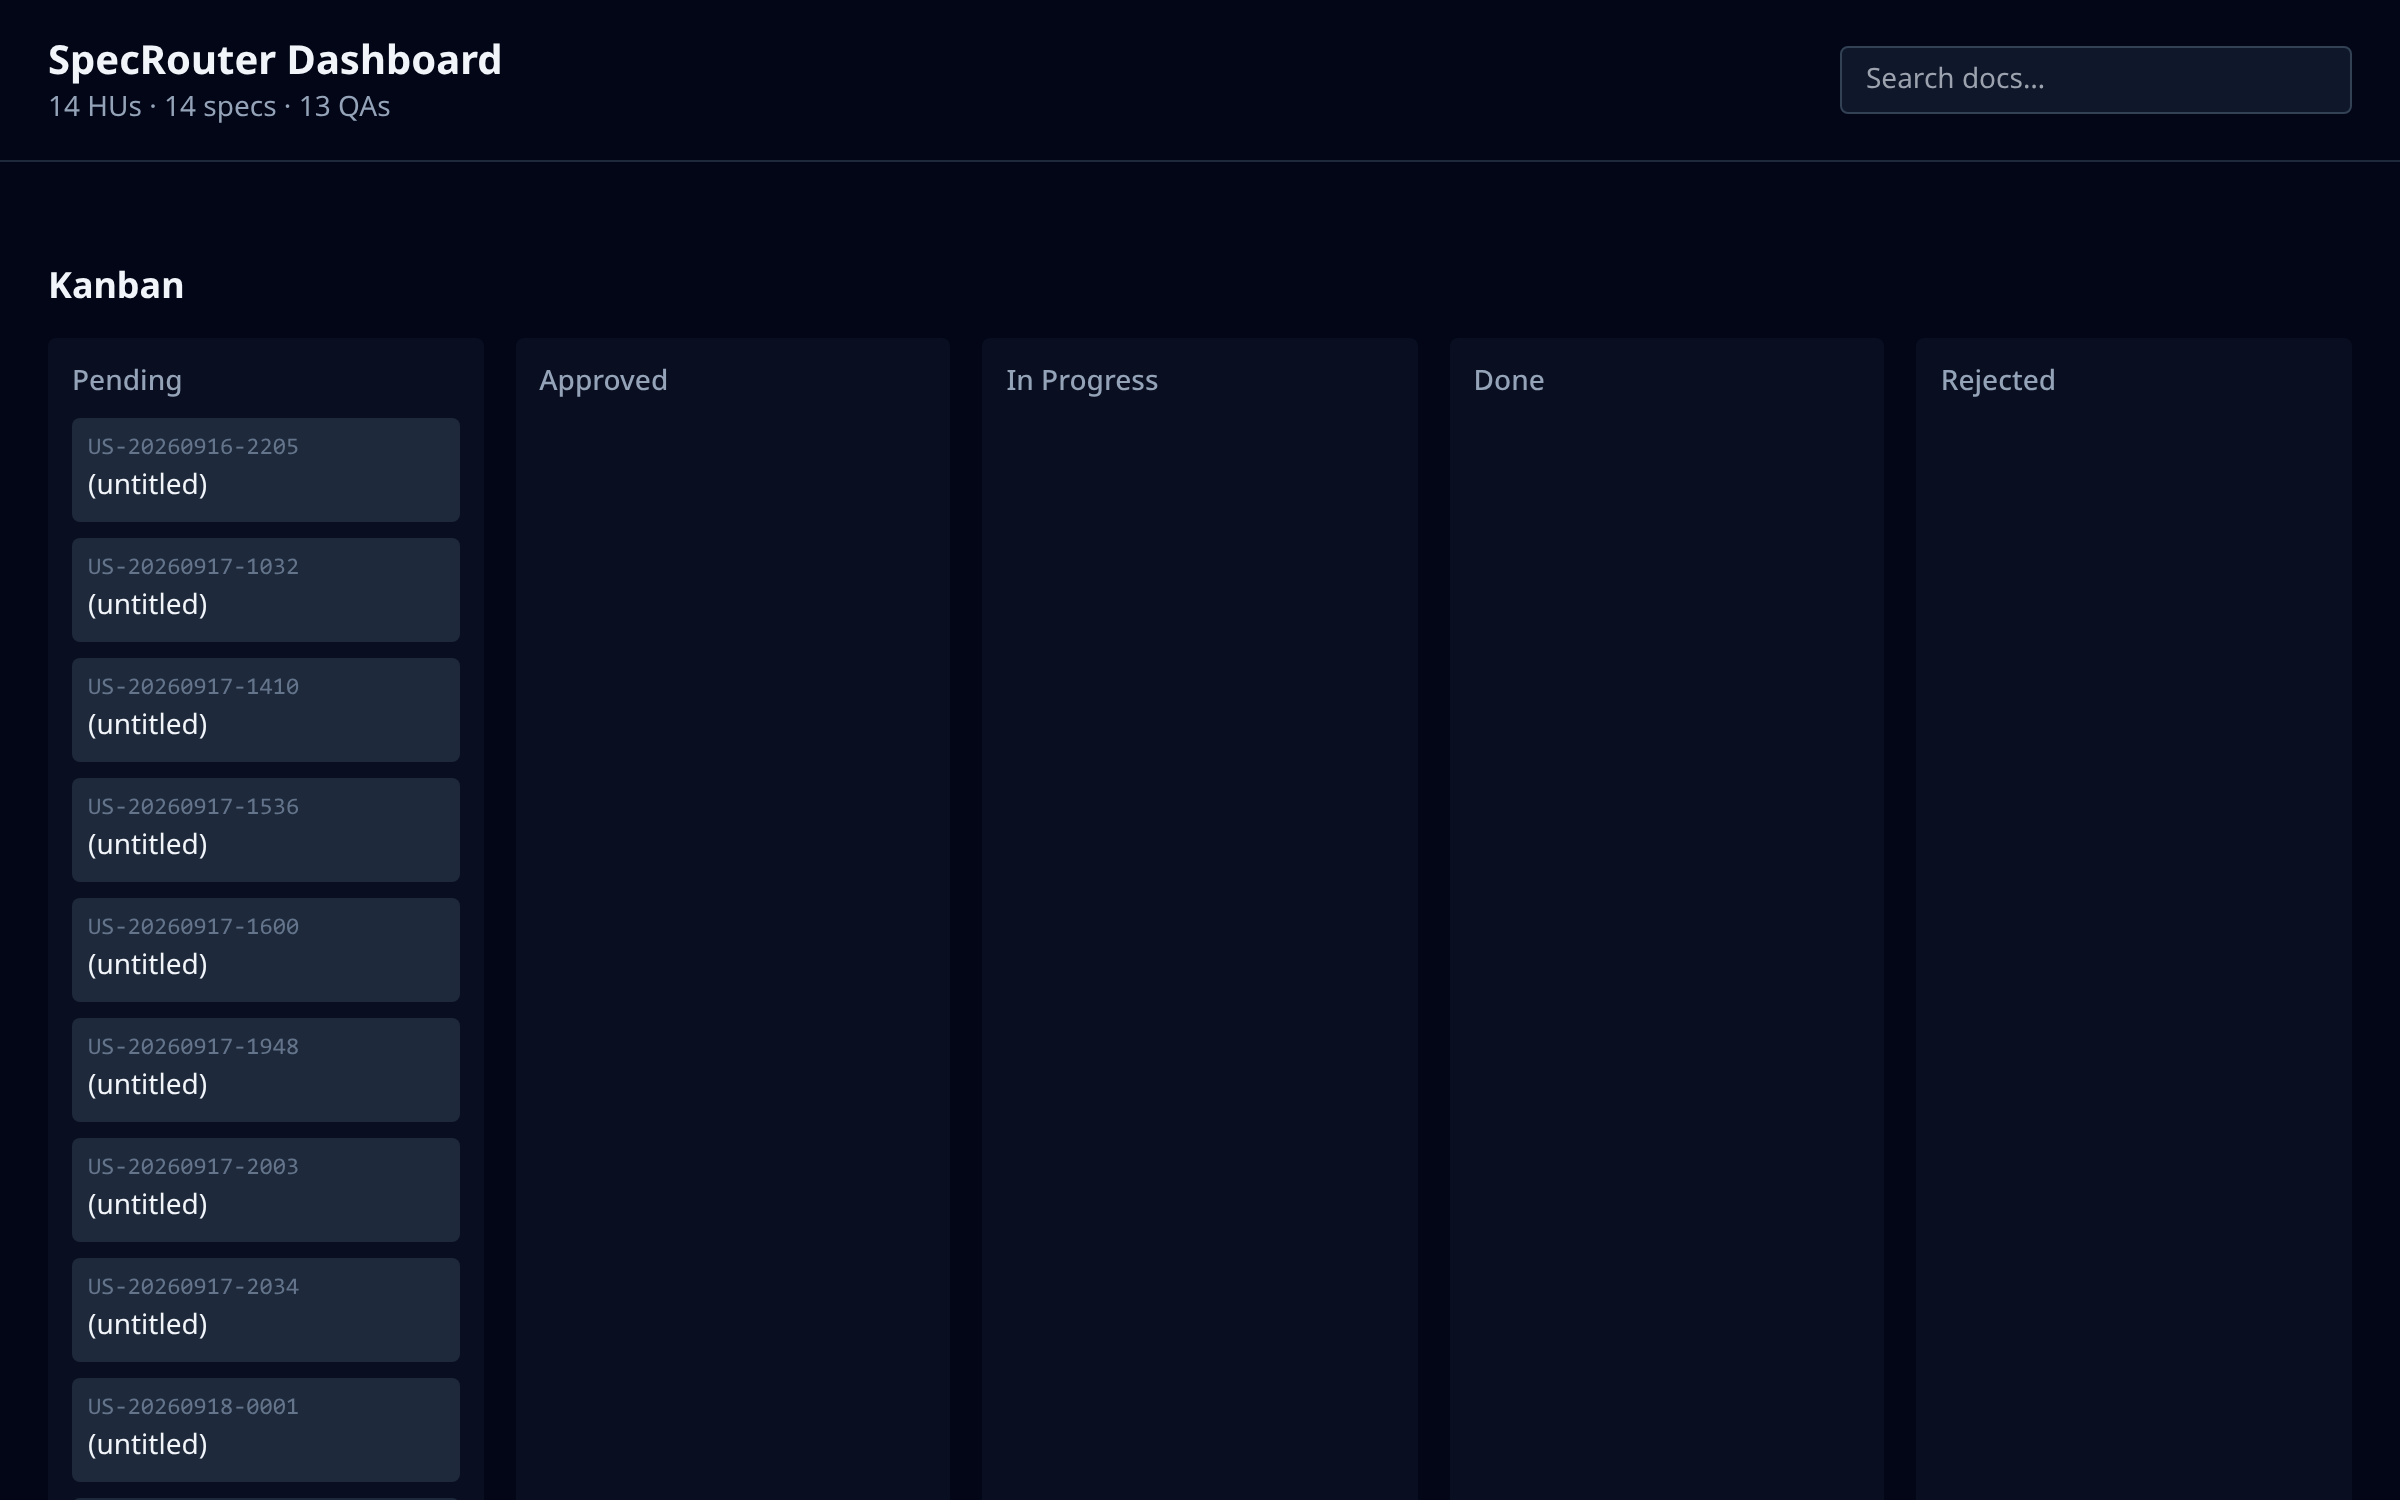Click the SpecRouter Dashboard title
Image resolution: width=2400 pixels, height=1500 pixels.
tap(275, 60)
